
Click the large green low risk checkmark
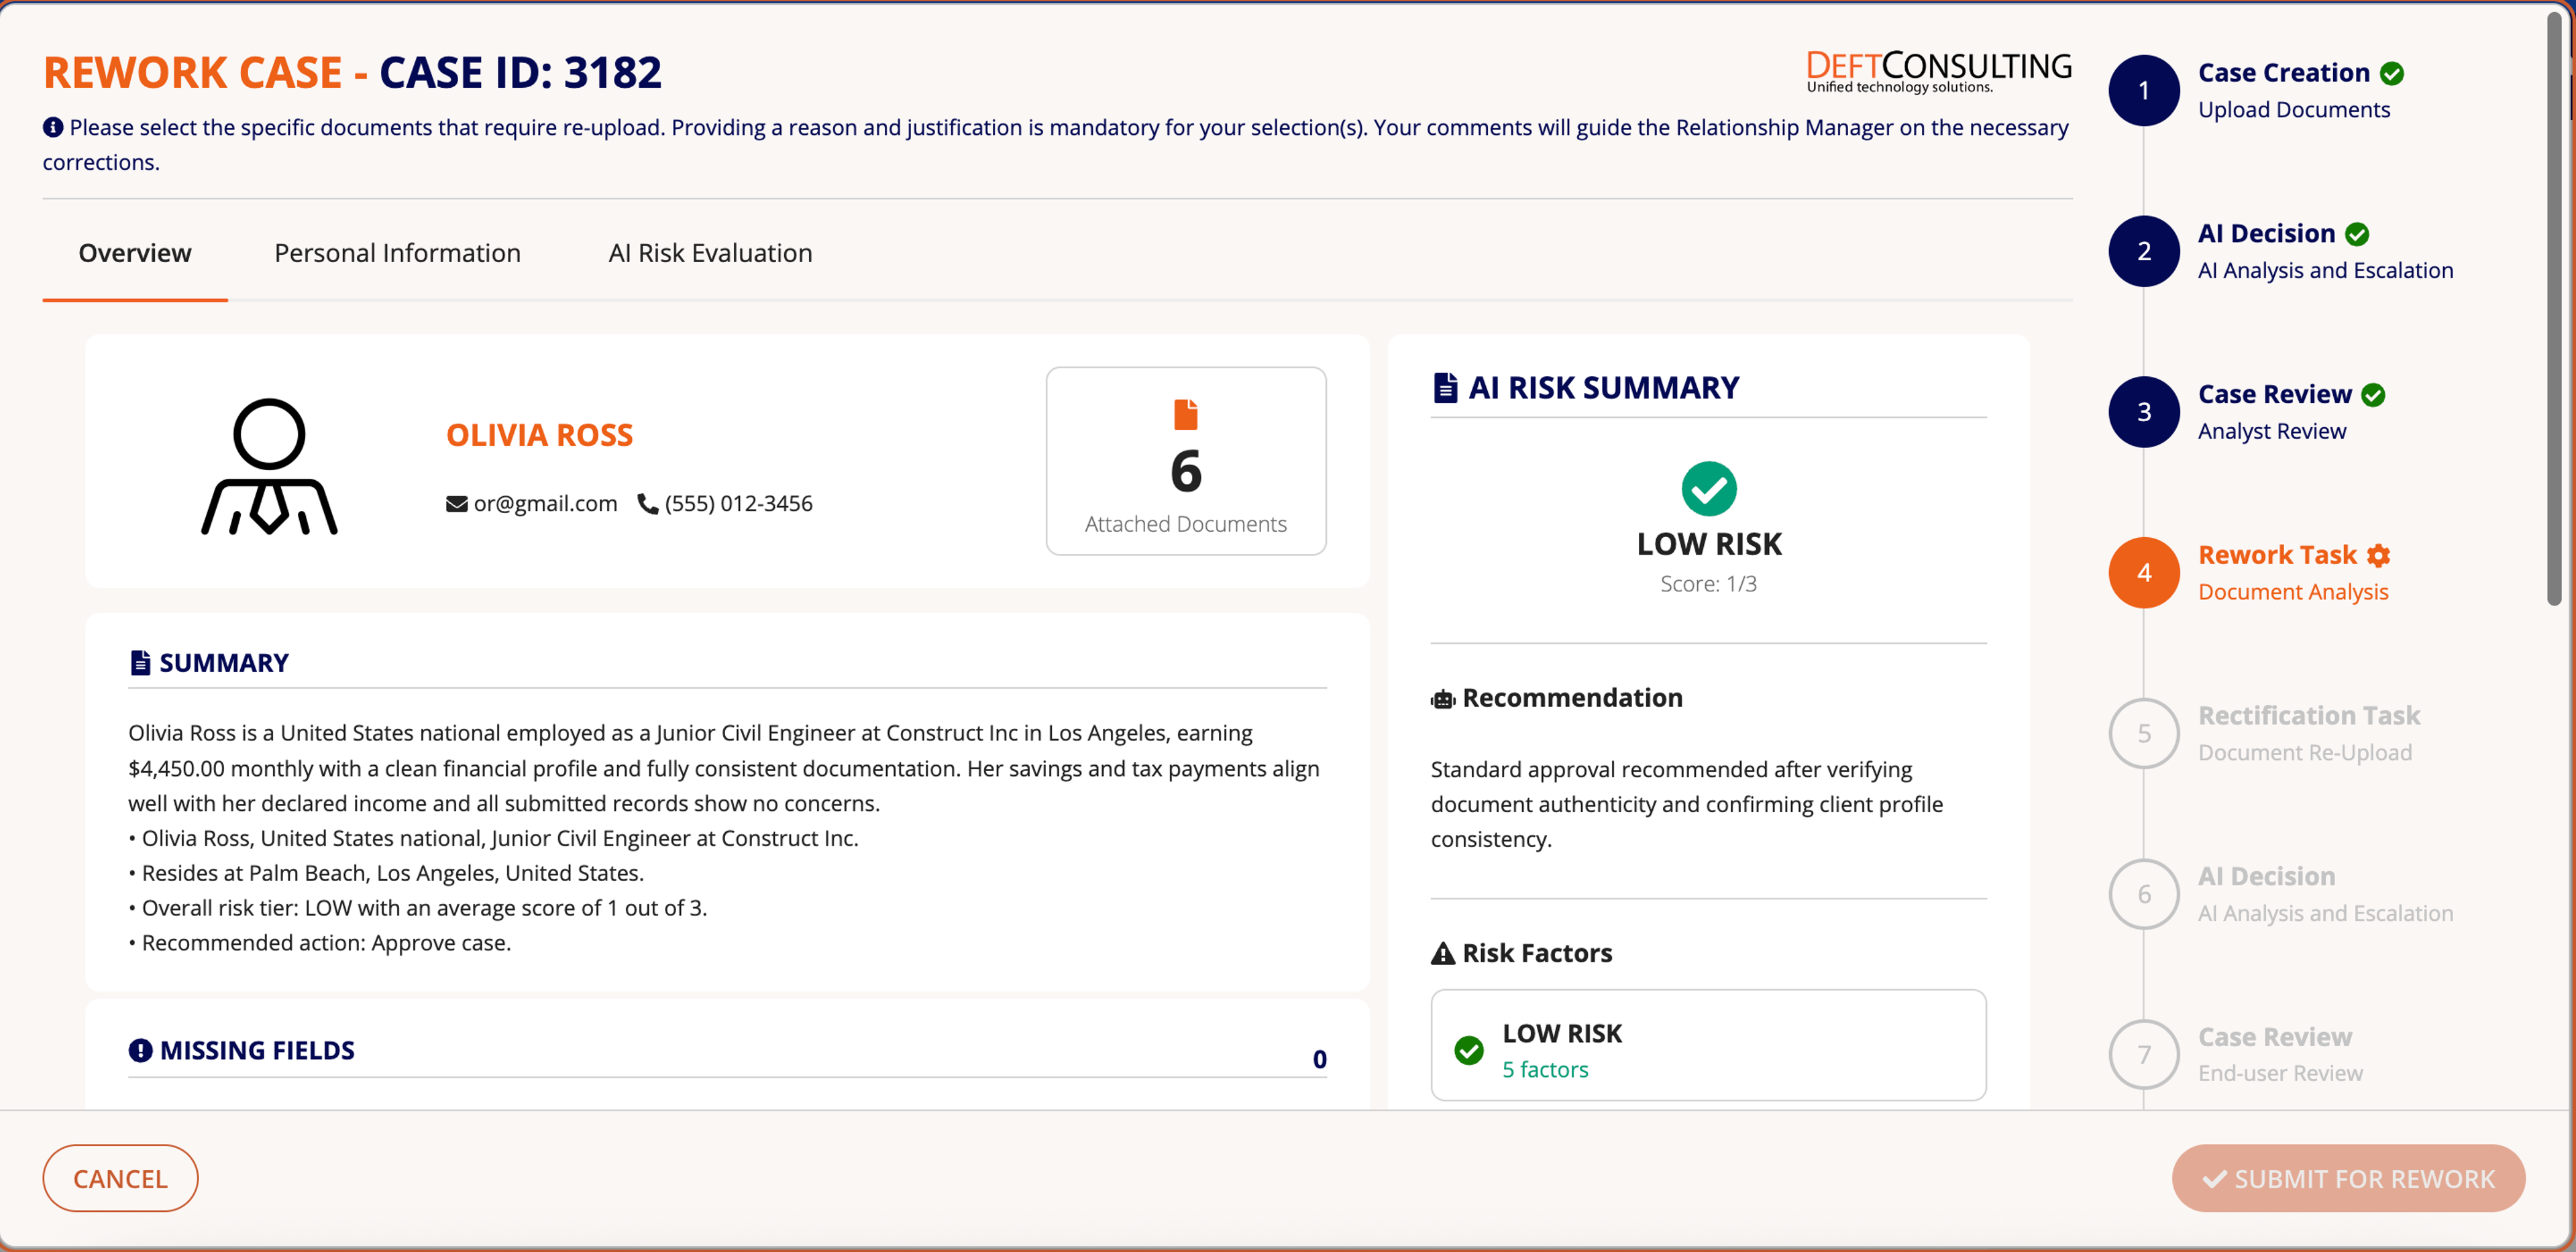click(x=1709, y=489)
